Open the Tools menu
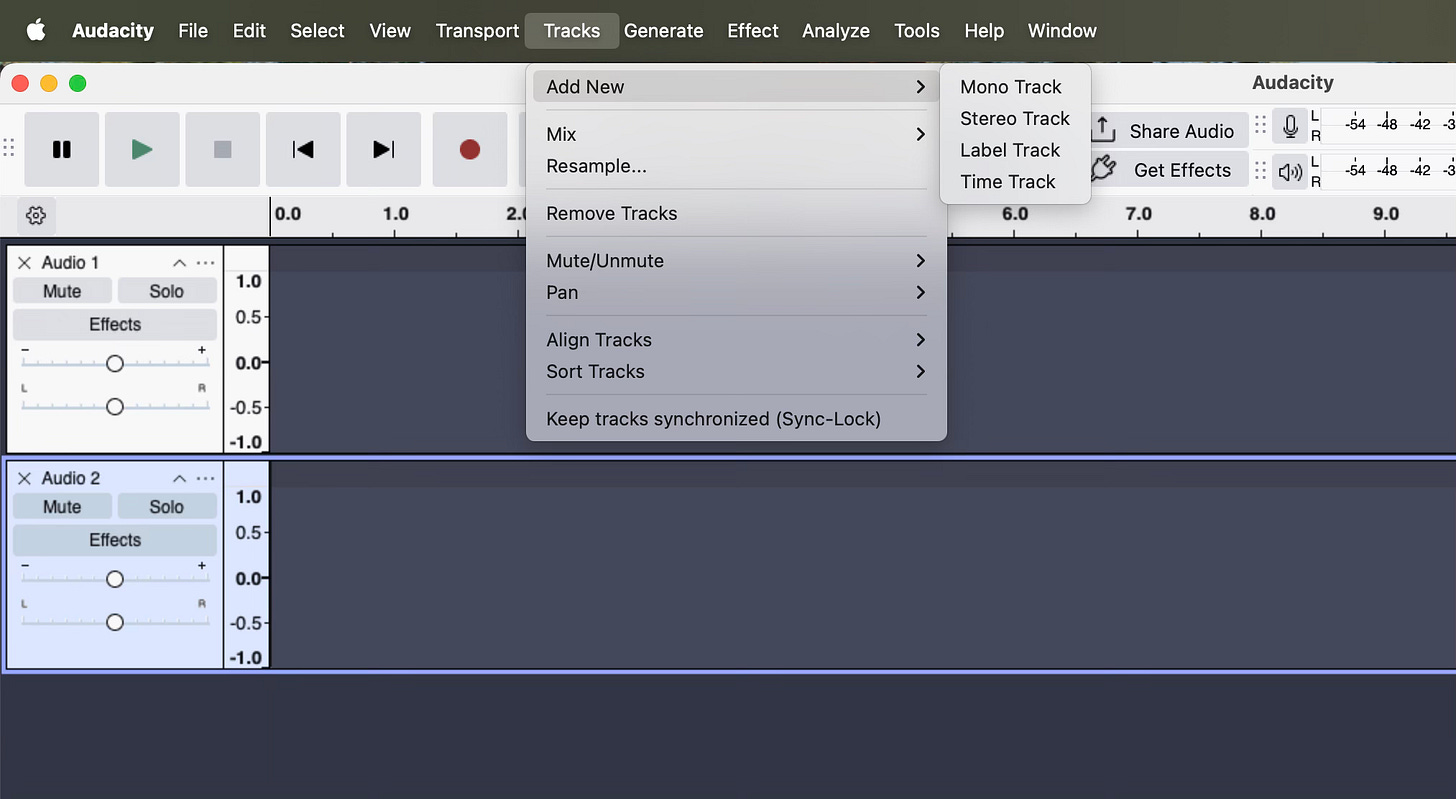Viewport: 1456px width, 799px height. pos(917,31)
